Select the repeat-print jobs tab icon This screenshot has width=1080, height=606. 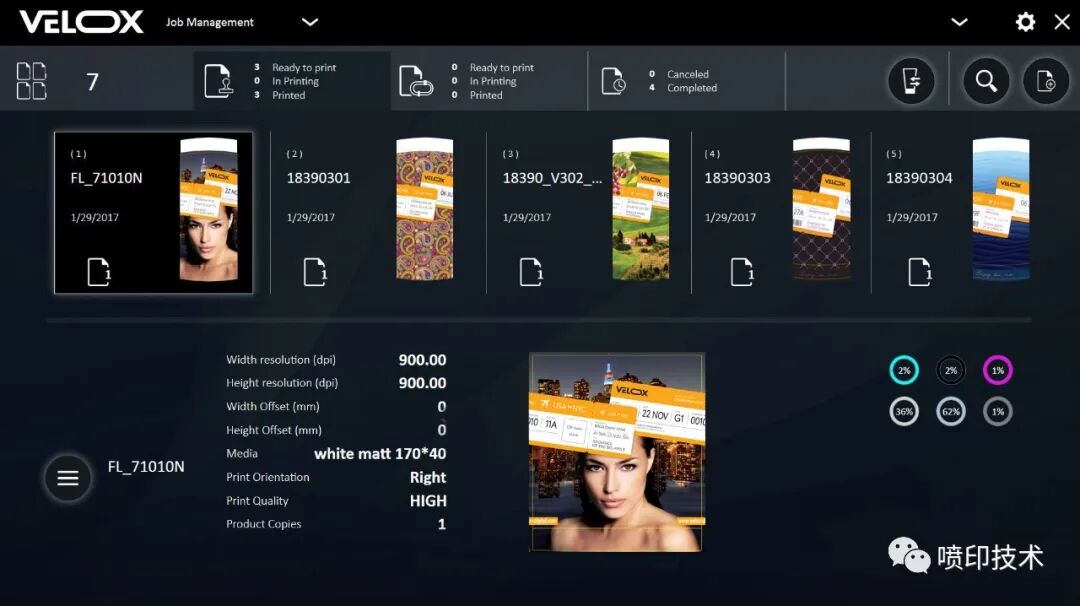coord(415,81)
